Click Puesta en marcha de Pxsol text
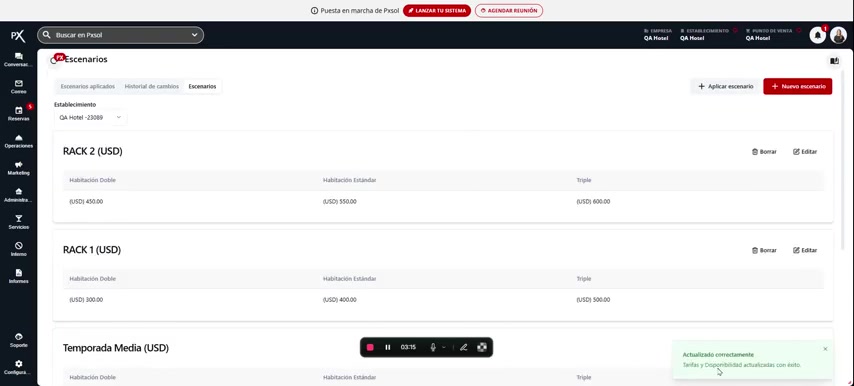Screen dimensions: 854x386 (x=360, y=10)
